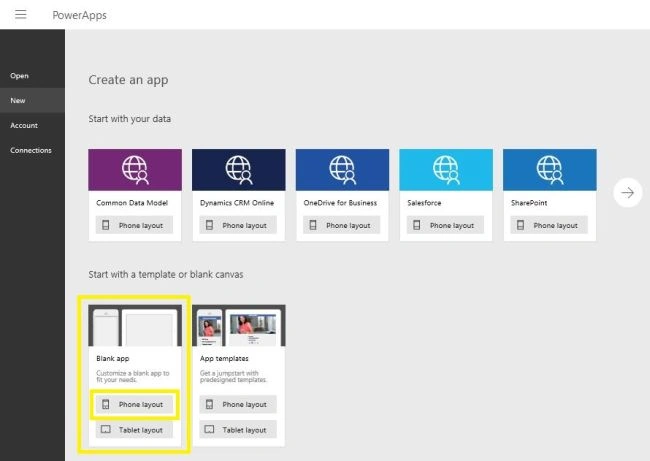Viewport: 650px width, 461px height.
Task: Click 'Get a jumpstart' description text
Action: (x=233, y=376)
